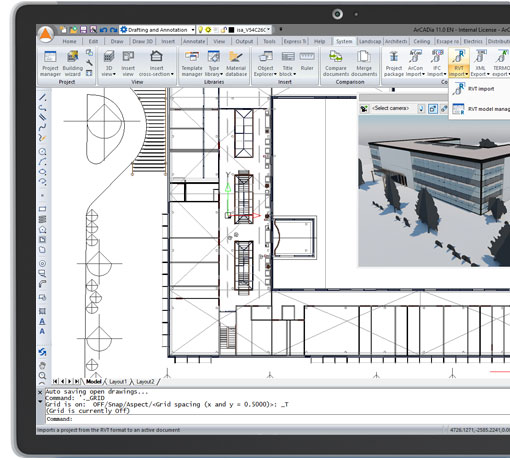The height and width of the screenshot is (460, 510).
Task: Expand the Drafting and Annotation workspace dropdown
Action: 193,30
